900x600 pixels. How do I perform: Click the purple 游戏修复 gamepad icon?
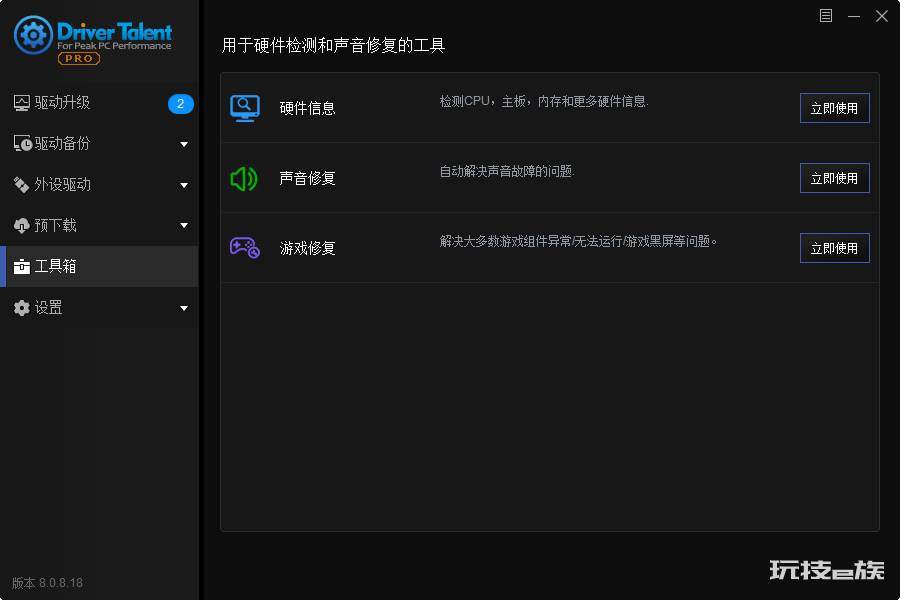(245, 248)
